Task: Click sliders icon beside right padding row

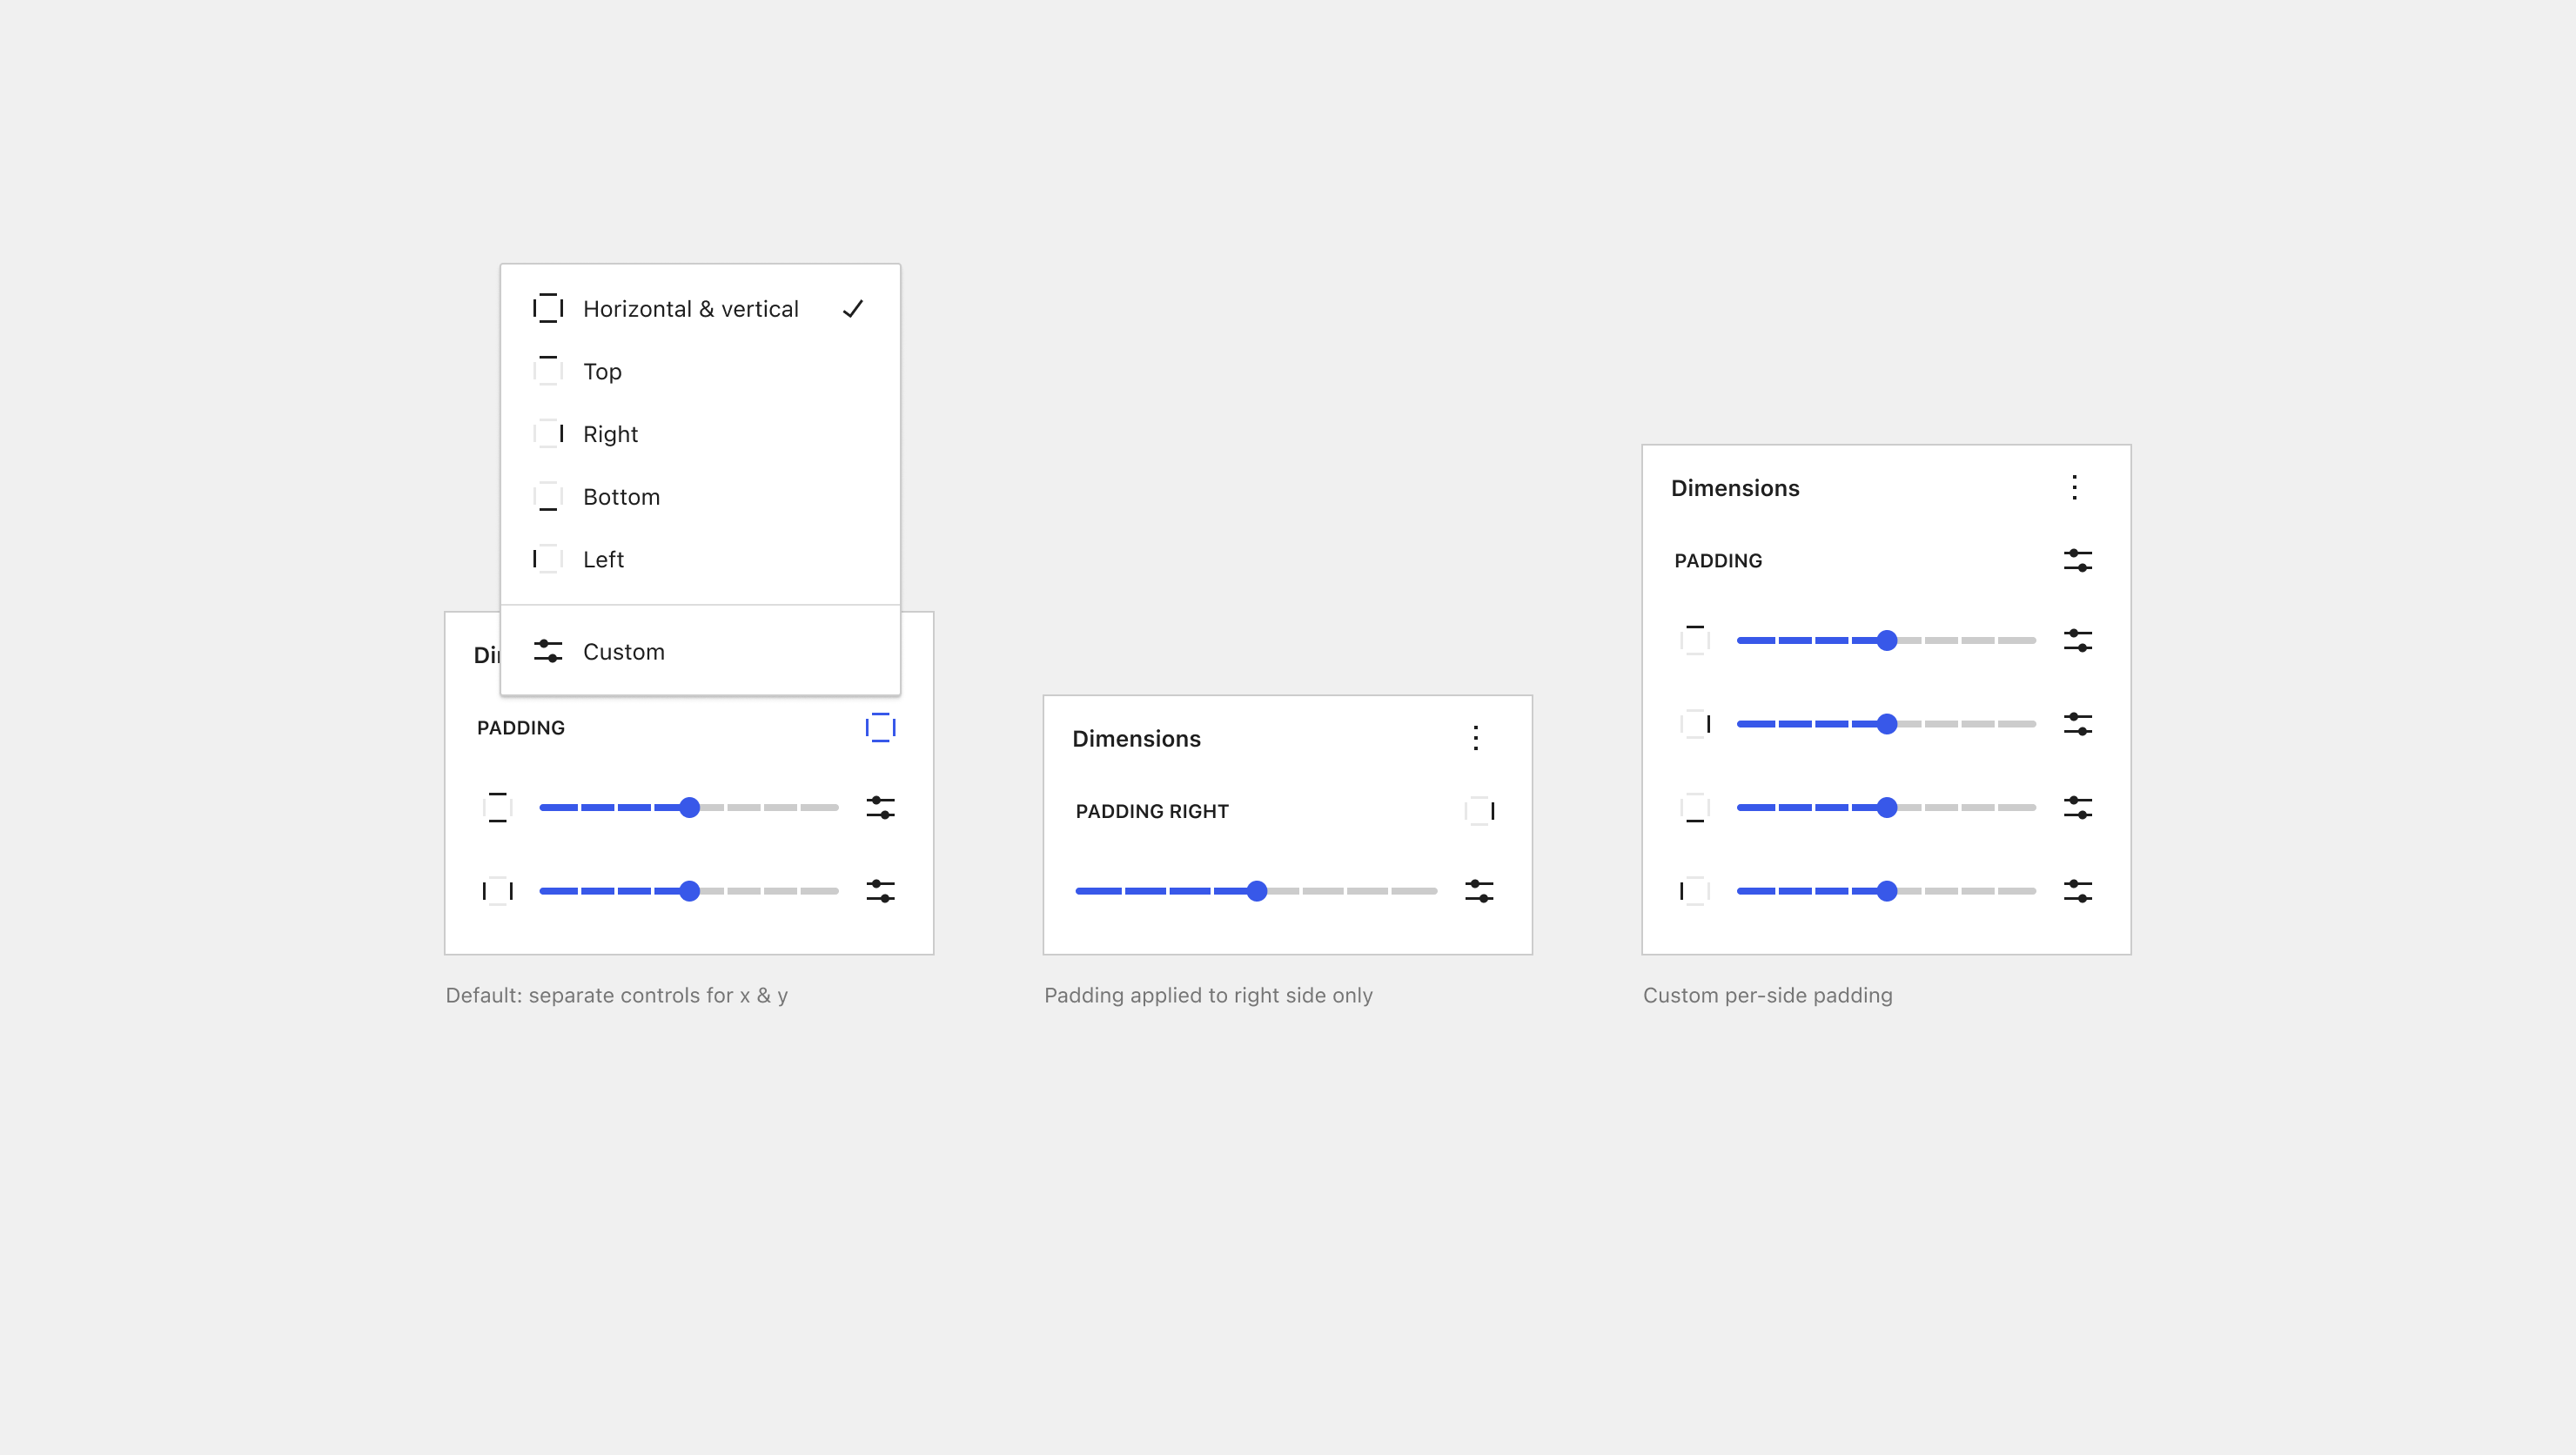Action: [x=2077, y=723]
